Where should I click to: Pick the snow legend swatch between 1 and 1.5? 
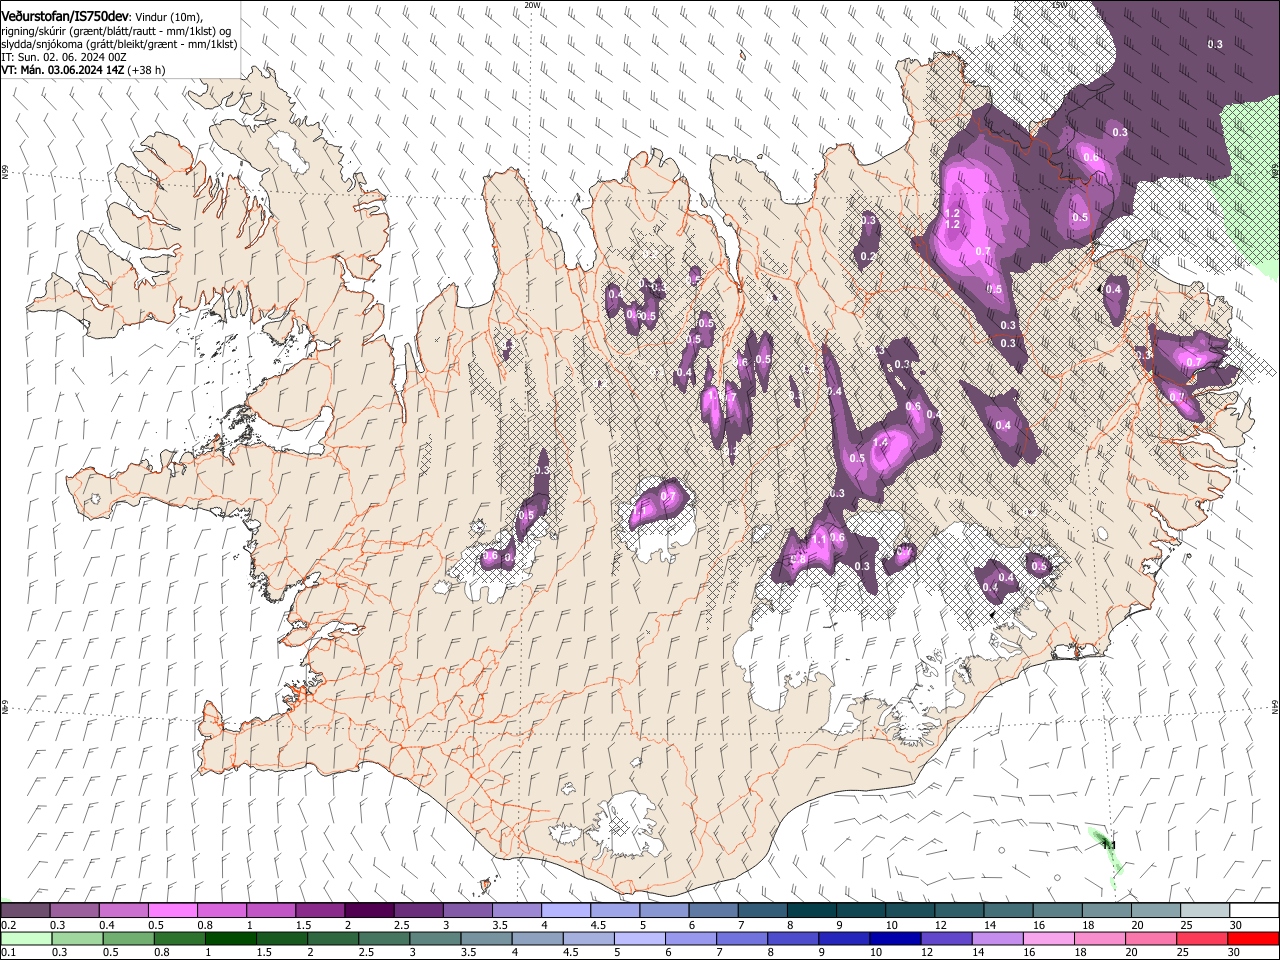click(x=271, y=910)
